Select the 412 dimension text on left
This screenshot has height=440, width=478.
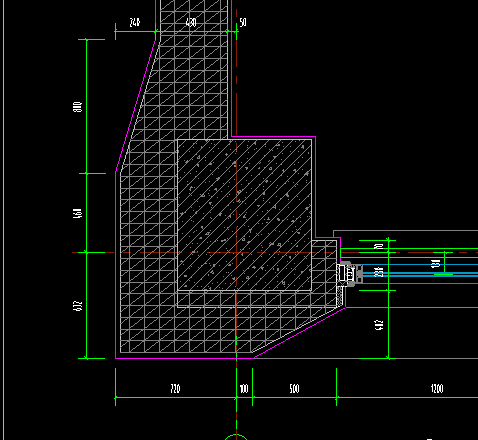coord(77,306)
